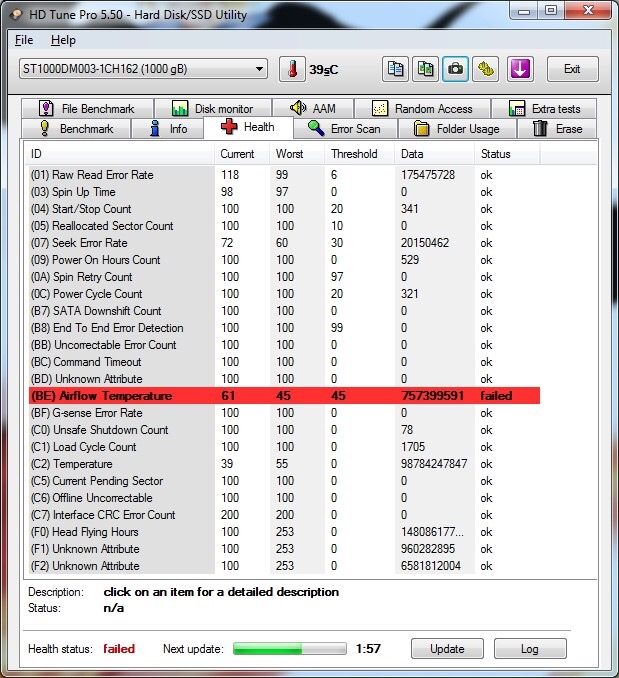Switch to the Benchmark tab

click(x=76, y=129)
